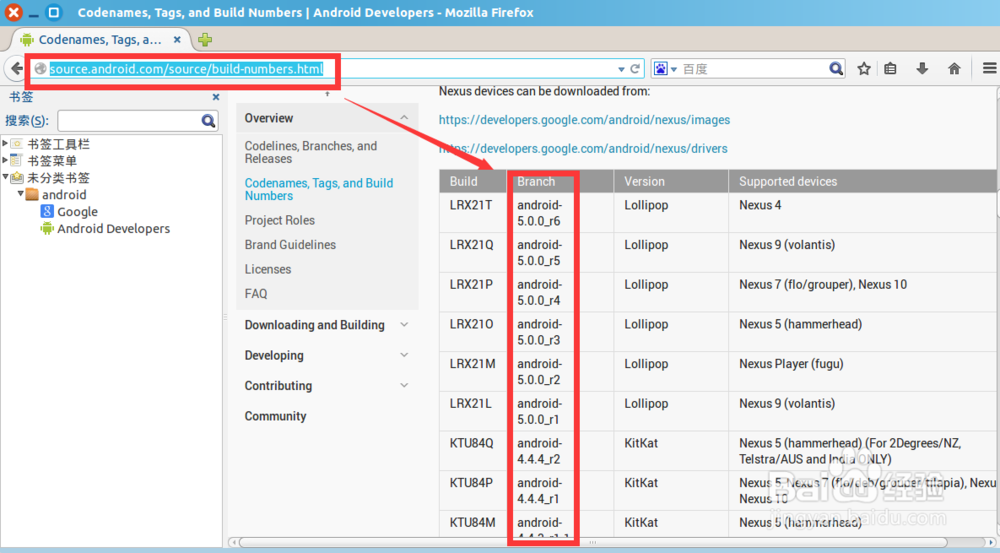Open the Brand Guidelines page
This screenshot has height=553, width=1000.
290,245
